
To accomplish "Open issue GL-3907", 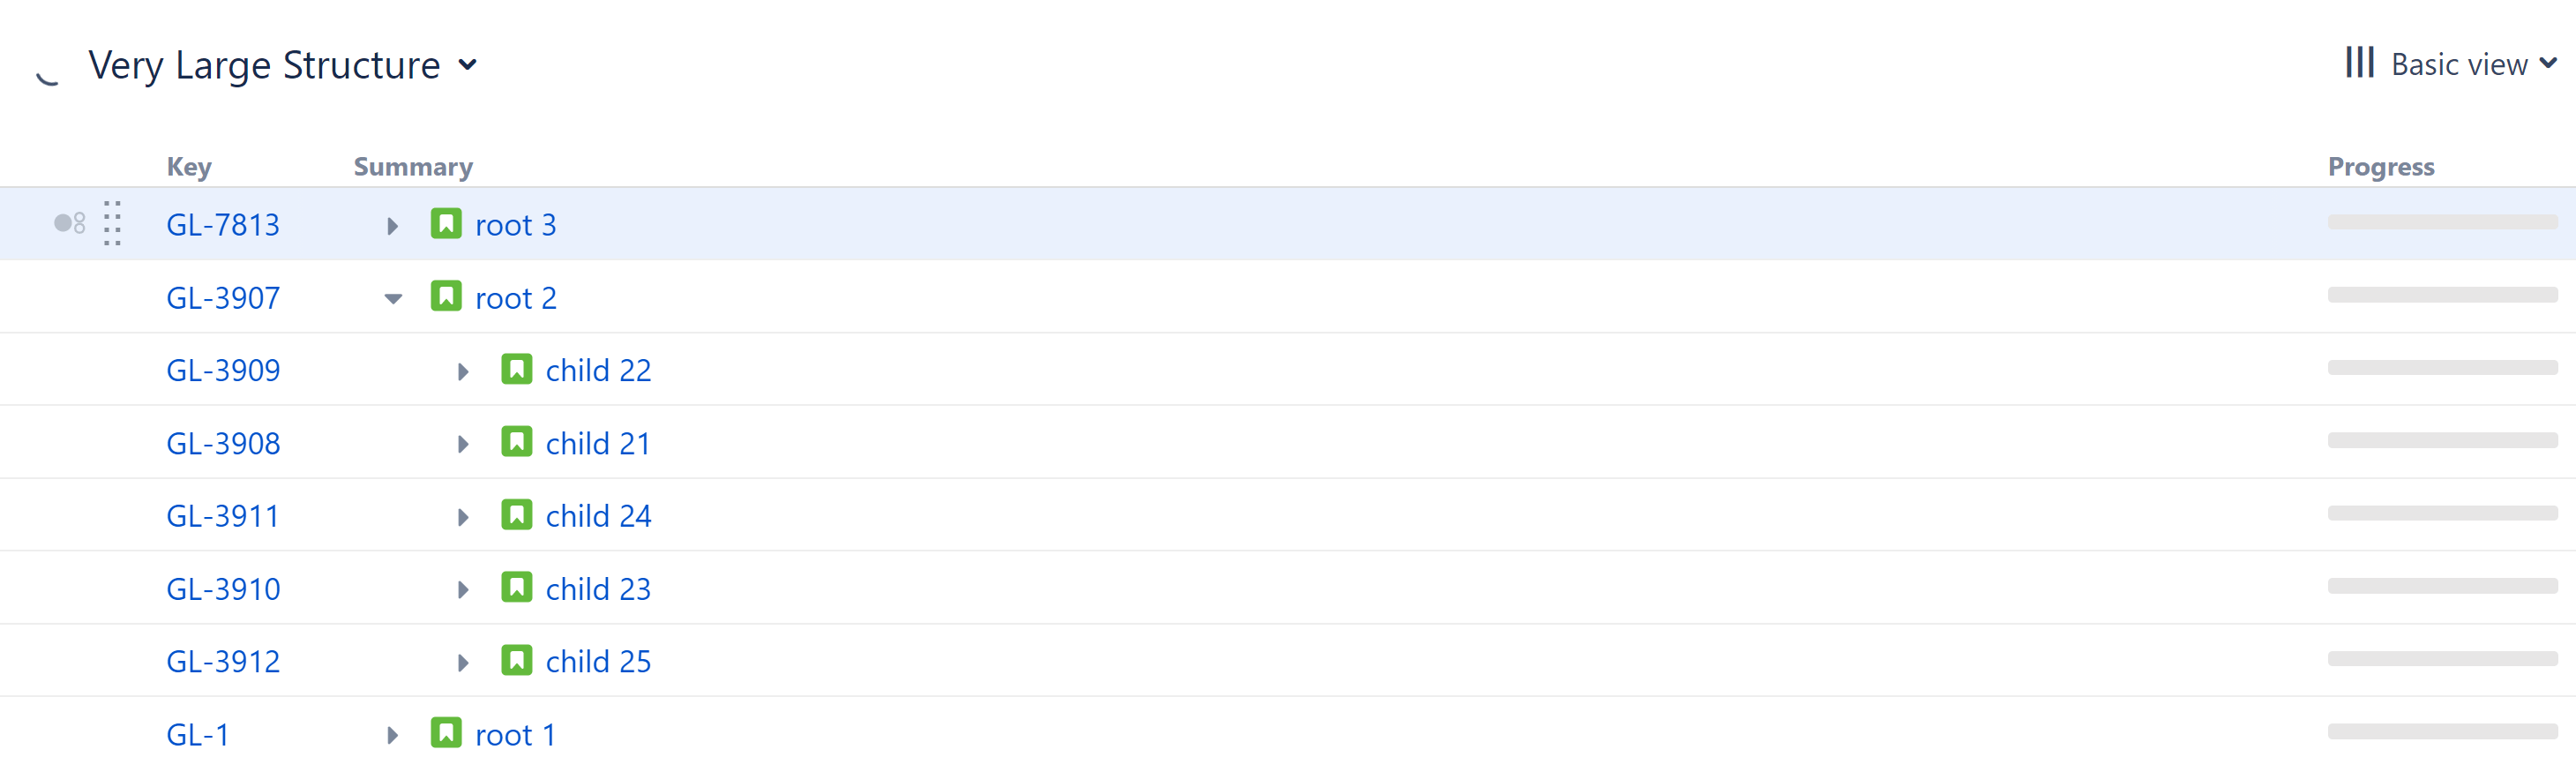I will 224,297.
